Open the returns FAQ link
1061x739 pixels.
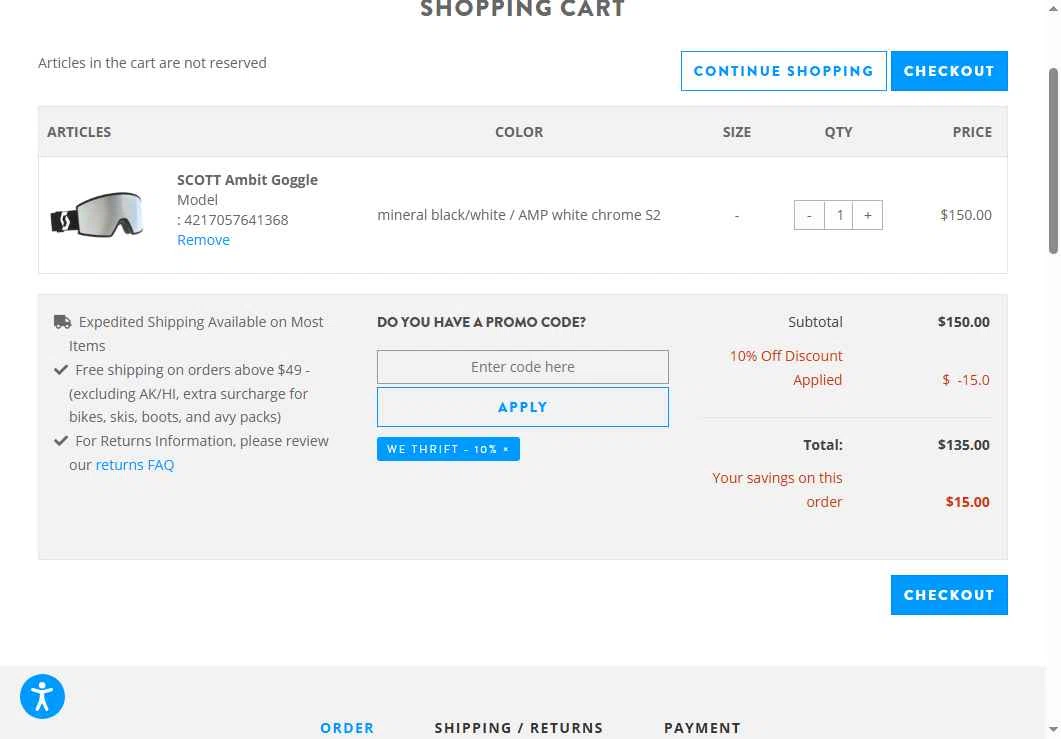tap(135, 465)
